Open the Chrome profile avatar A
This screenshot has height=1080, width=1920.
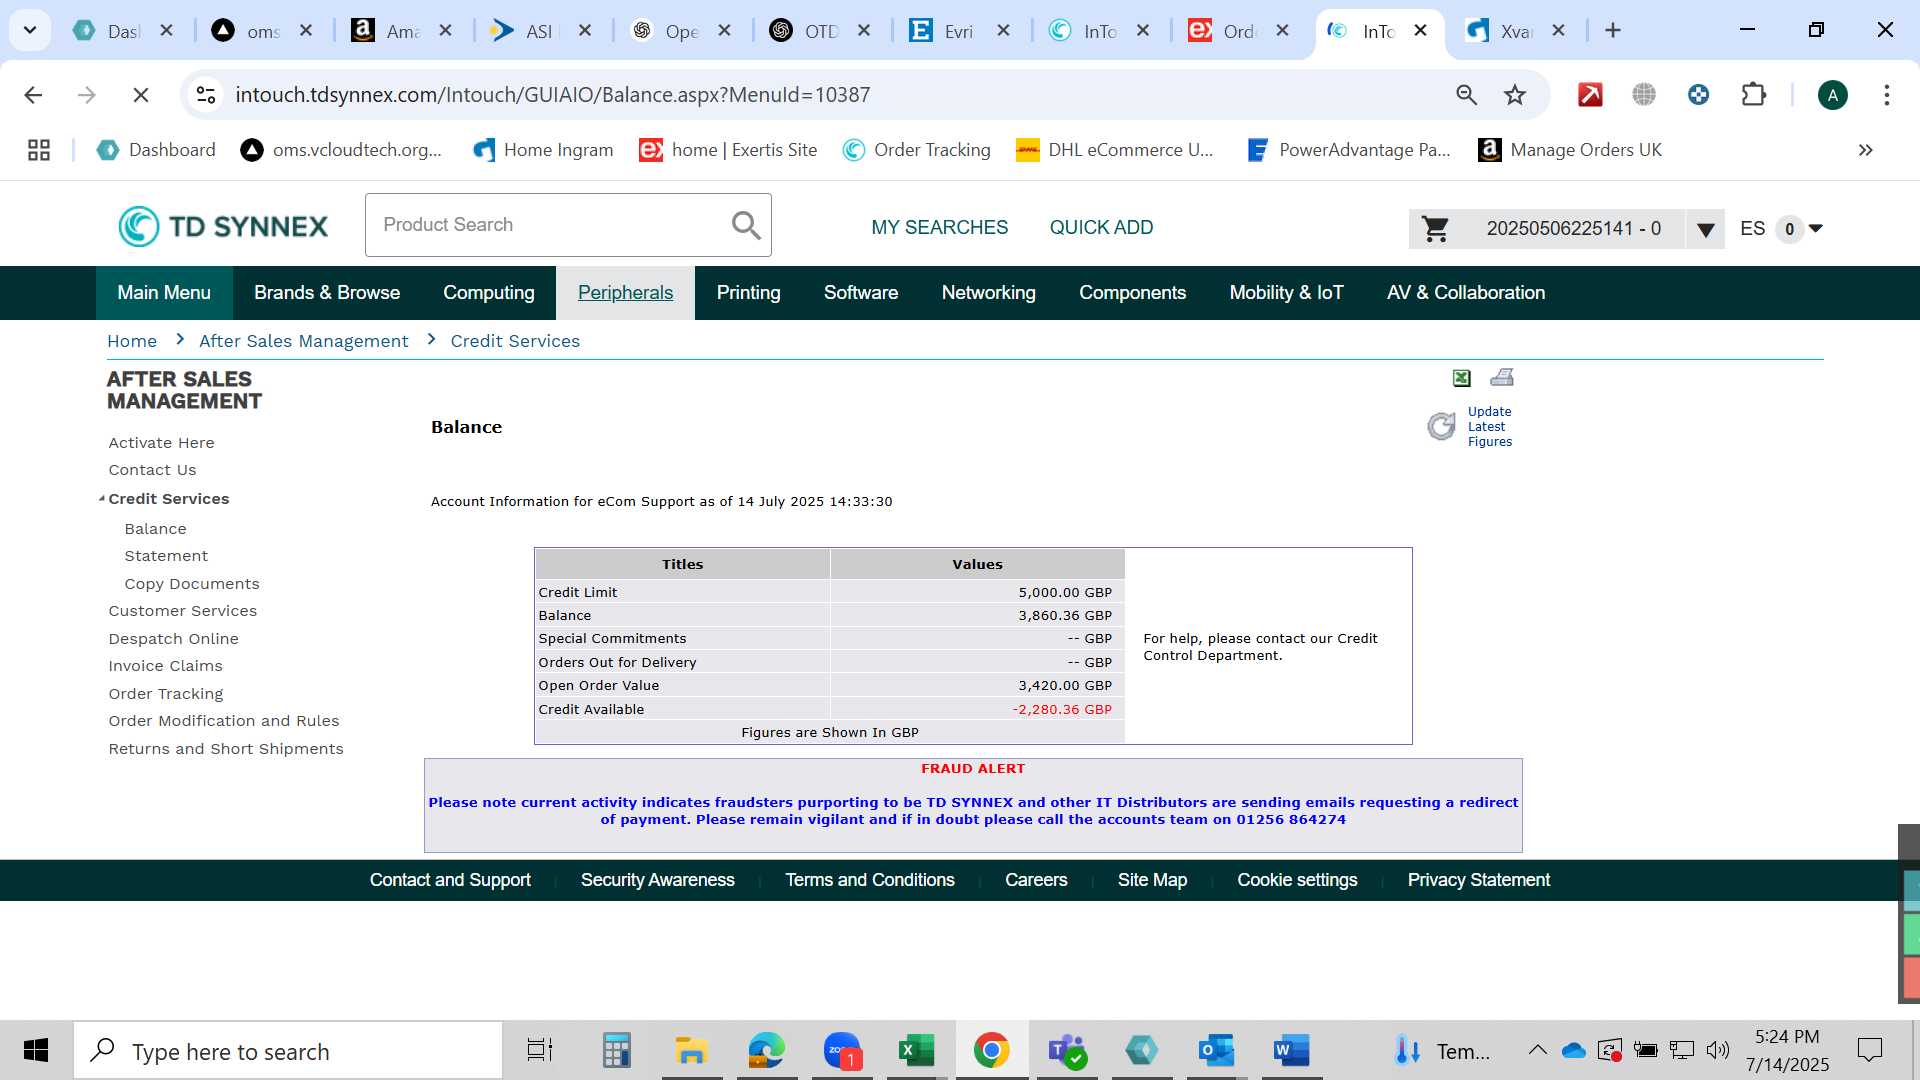coord(1832,95)
